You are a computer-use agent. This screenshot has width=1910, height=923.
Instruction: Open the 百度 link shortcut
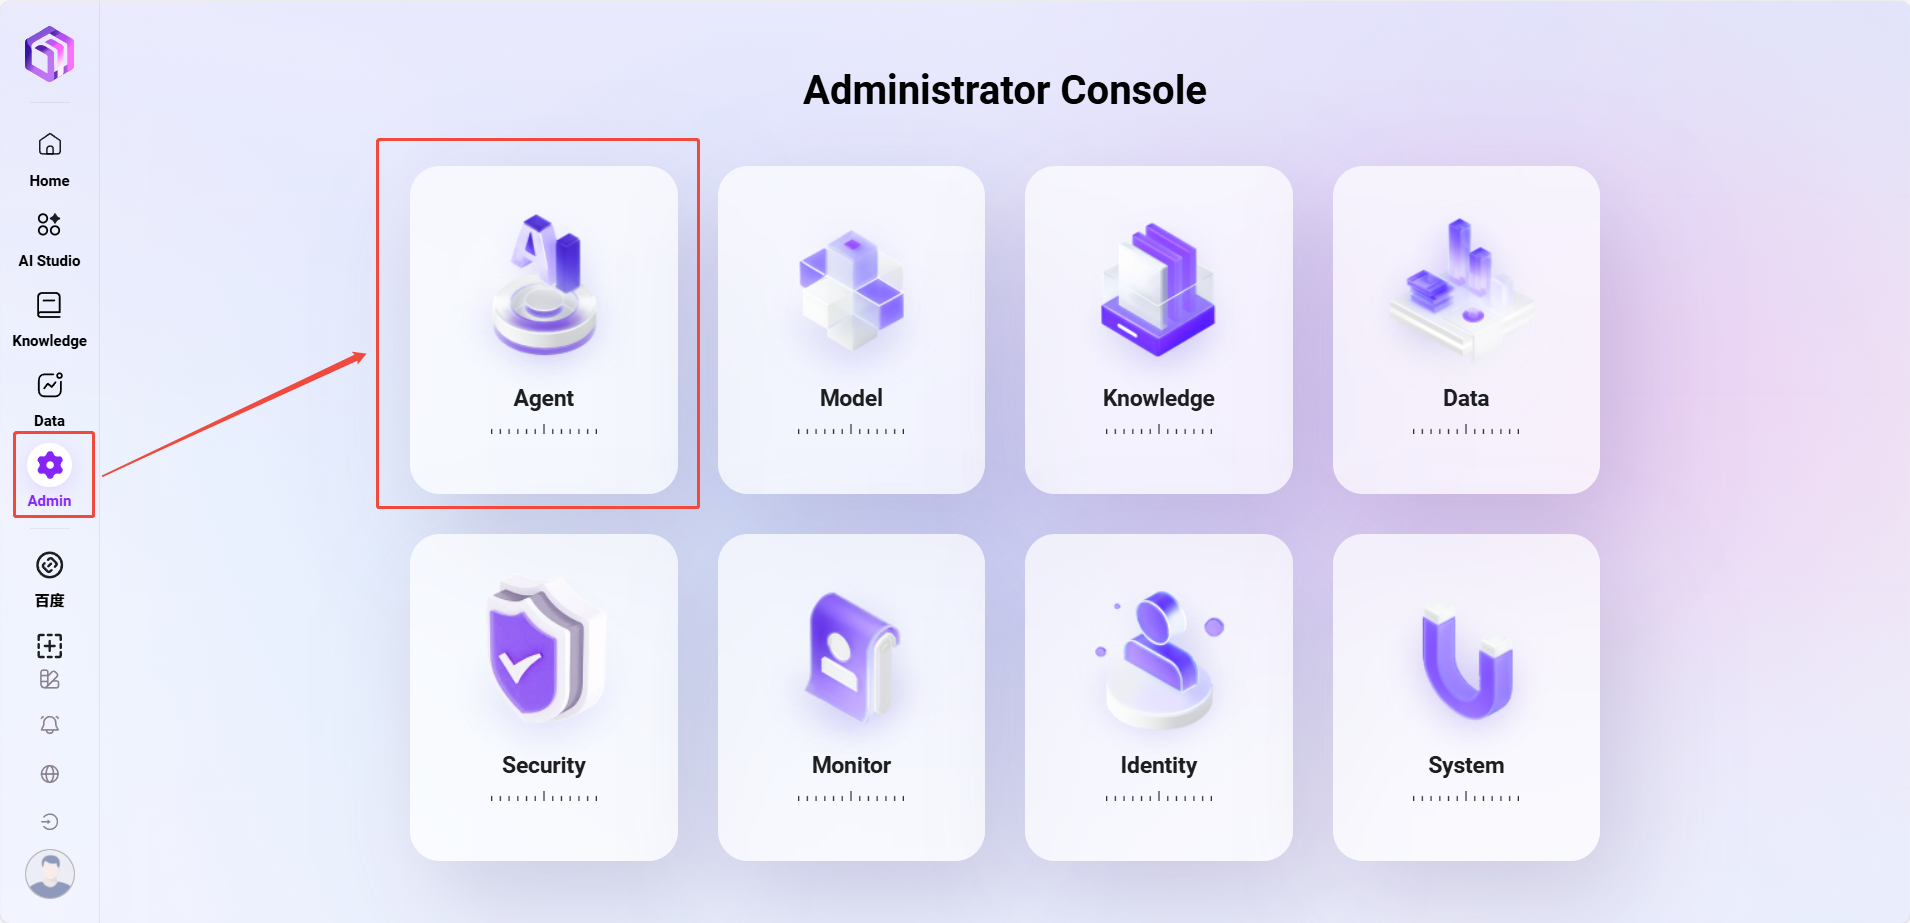(x=49, y=578)
